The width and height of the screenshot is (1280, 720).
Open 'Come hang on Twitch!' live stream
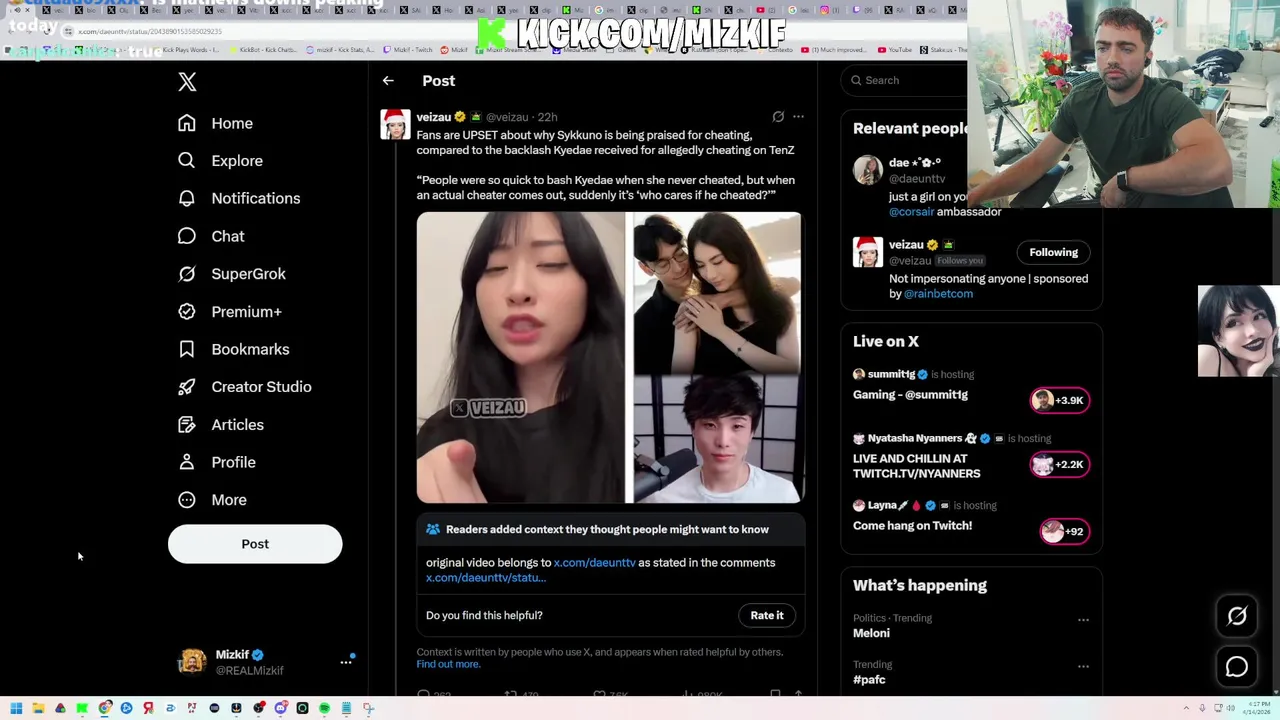click(912, 526)
